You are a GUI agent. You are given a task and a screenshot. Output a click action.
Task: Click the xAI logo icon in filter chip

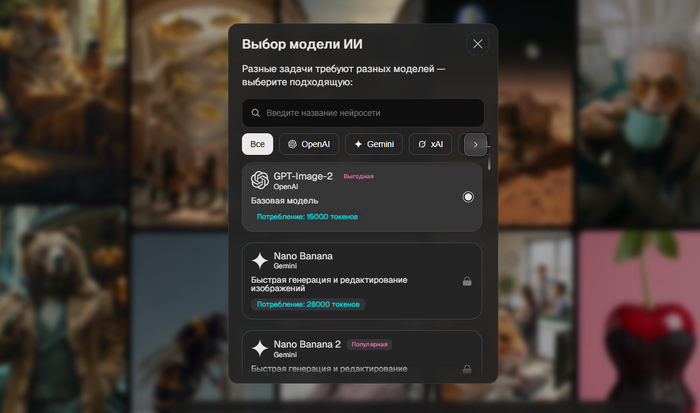tap(422, 144)
